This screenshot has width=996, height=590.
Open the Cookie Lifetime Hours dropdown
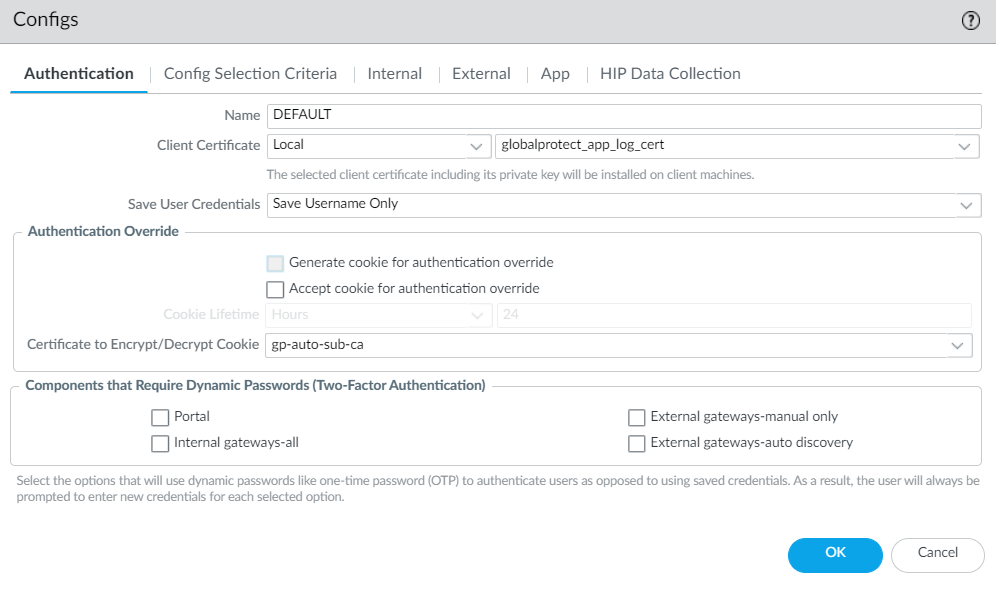coord(379,315)
